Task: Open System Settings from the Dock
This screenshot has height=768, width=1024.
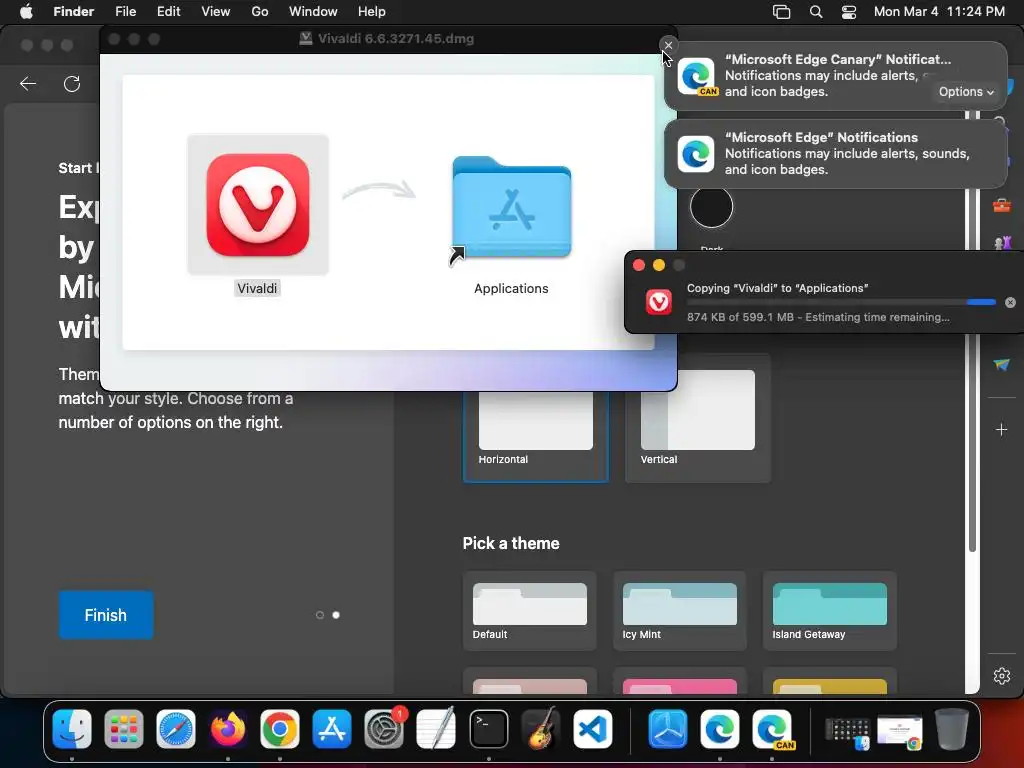Action: 384,729
